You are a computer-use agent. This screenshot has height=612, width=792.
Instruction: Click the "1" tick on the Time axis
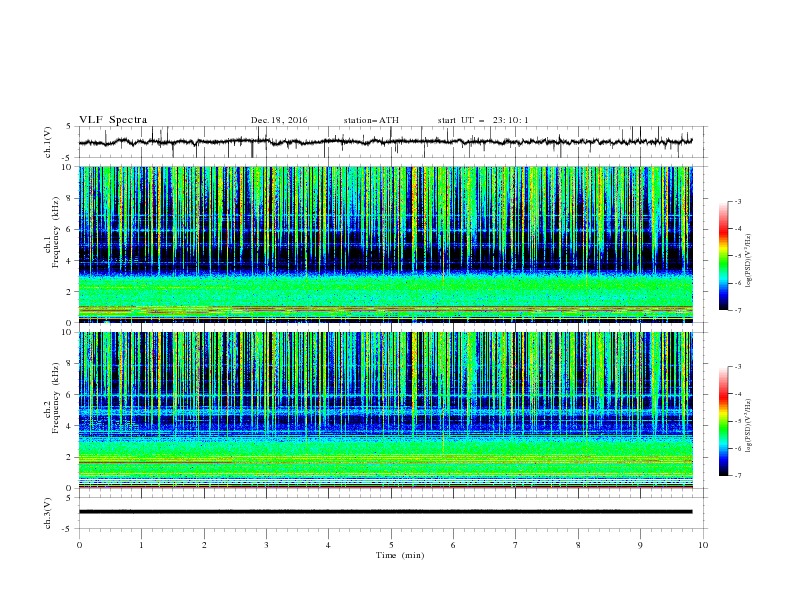tap(142, 545)
